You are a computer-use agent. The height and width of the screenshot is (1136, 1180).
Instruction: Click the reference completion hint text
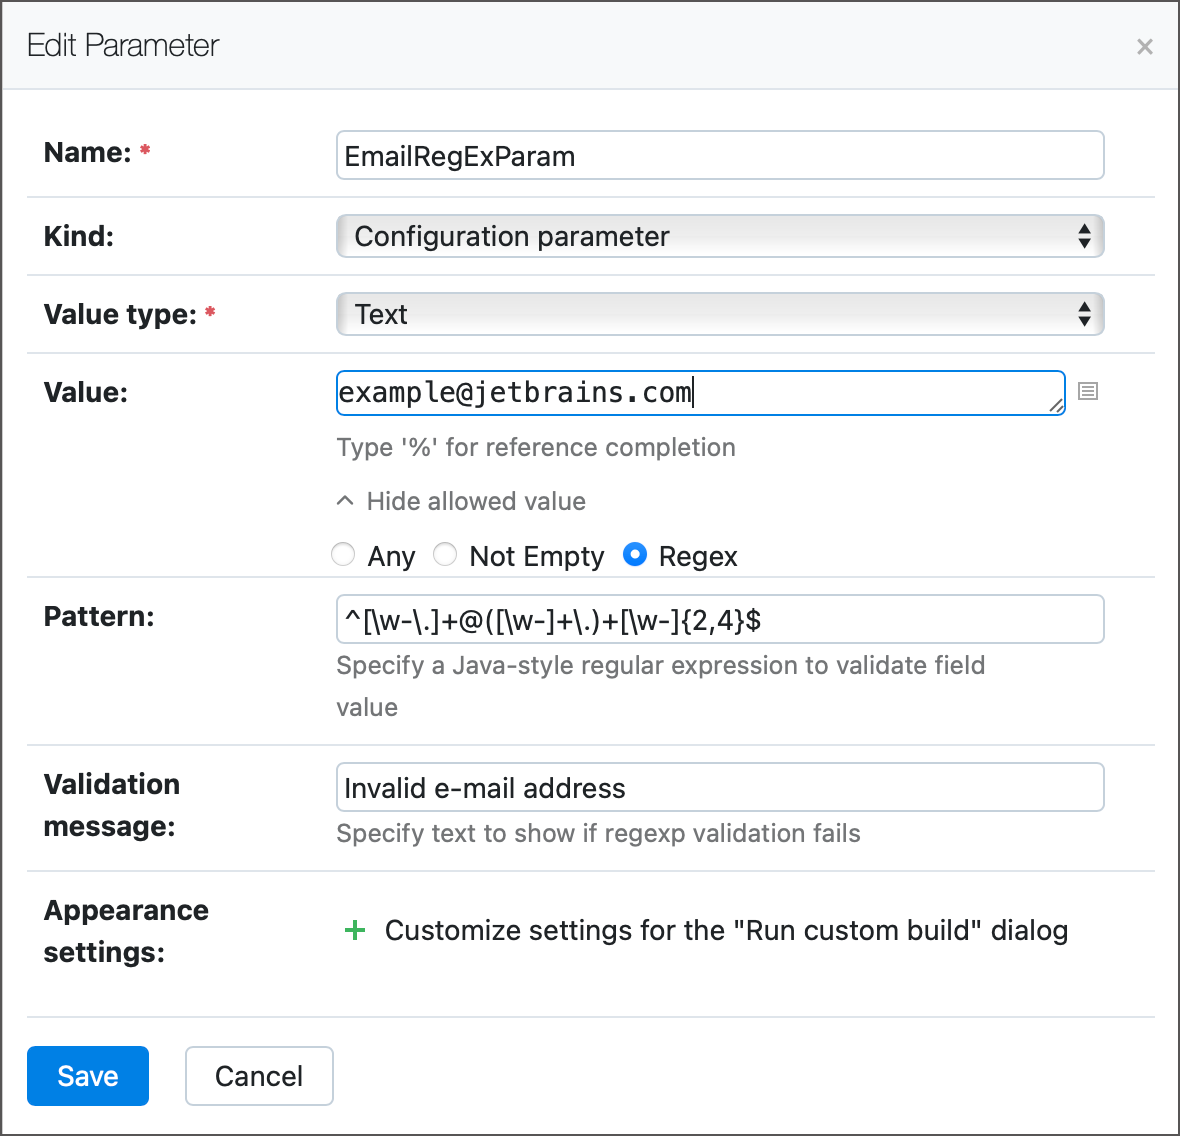coord(536,447)
